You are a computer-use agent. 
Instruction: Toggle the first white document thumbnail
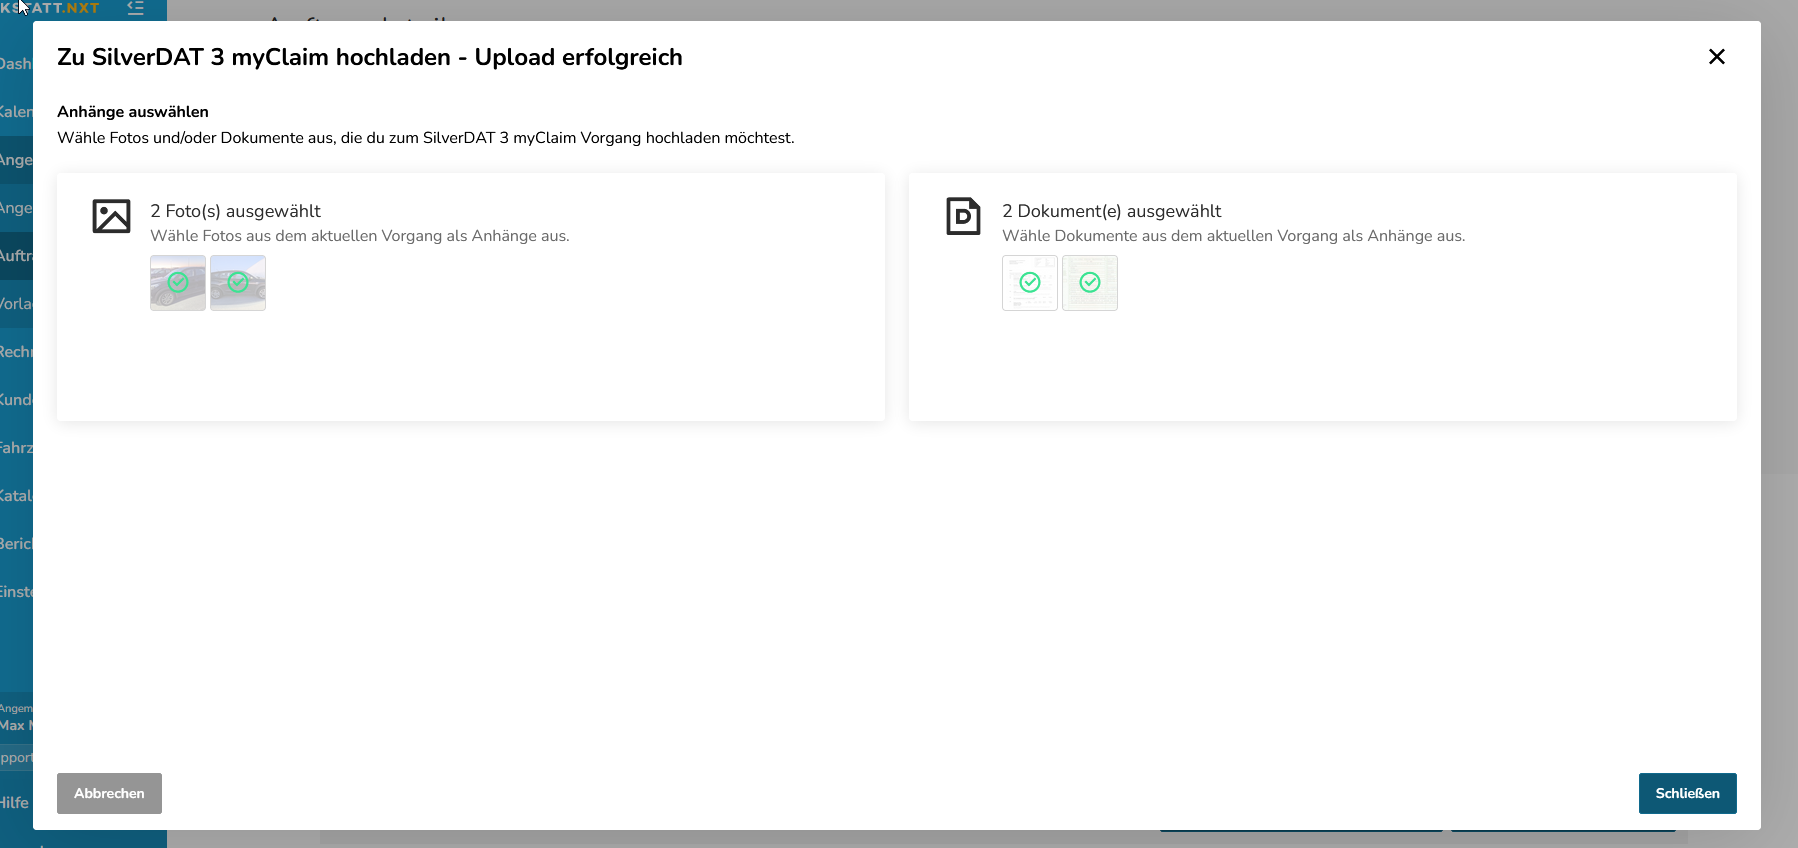[x=1030, y=283]
